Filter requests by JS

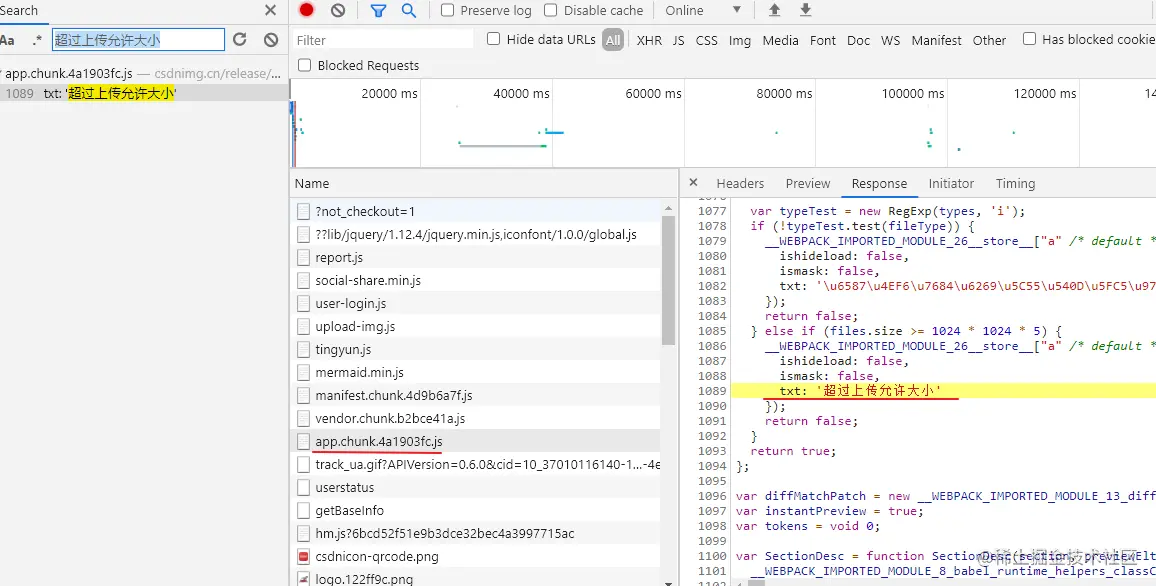(678, 41)
